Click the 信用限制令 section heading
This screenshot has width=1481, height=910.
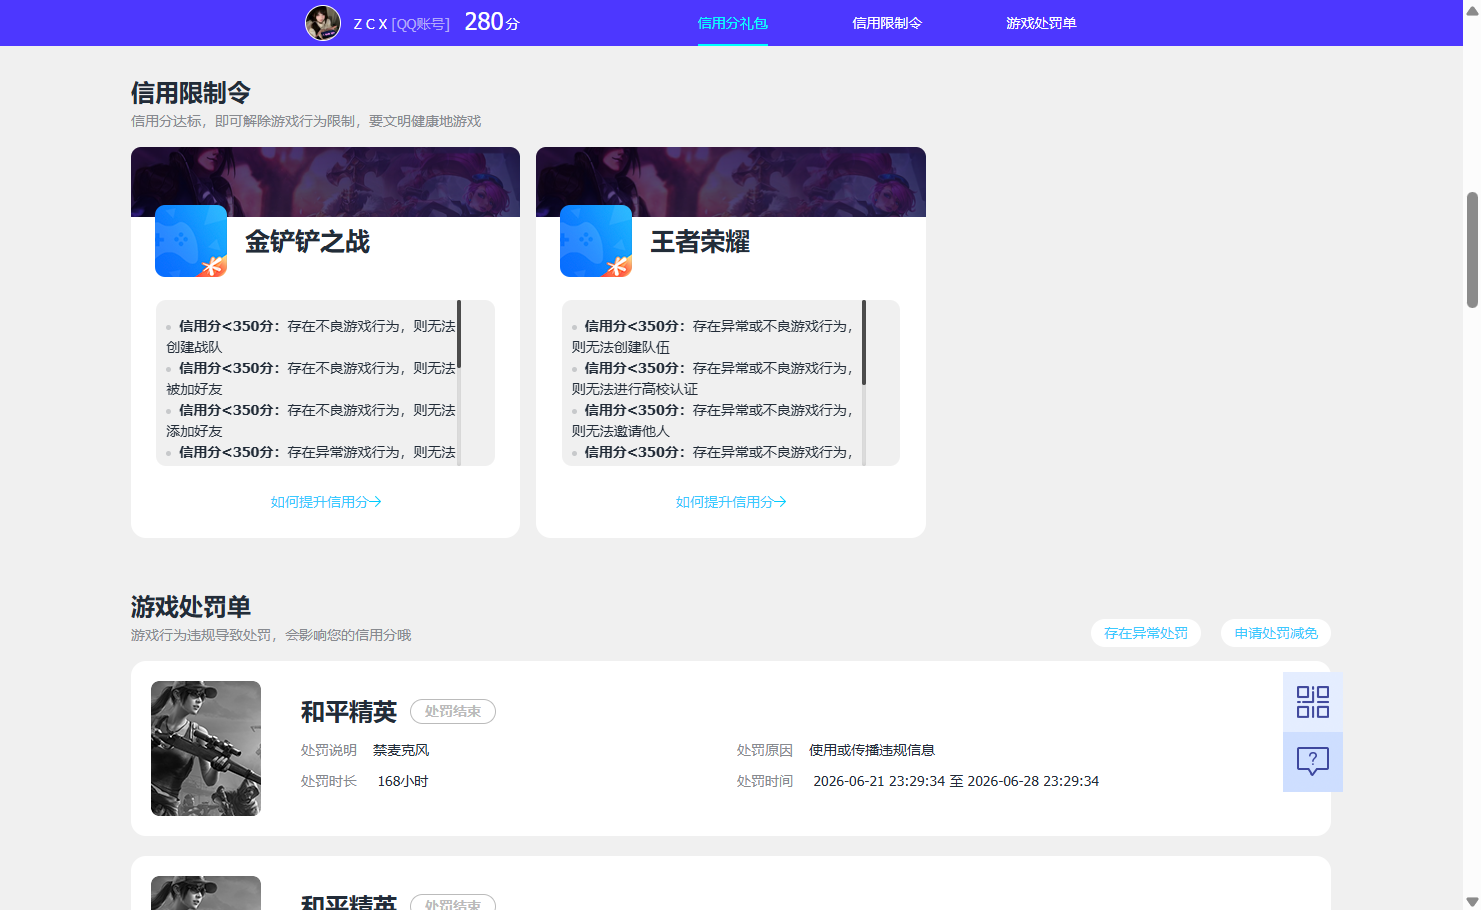pos(191,93)
